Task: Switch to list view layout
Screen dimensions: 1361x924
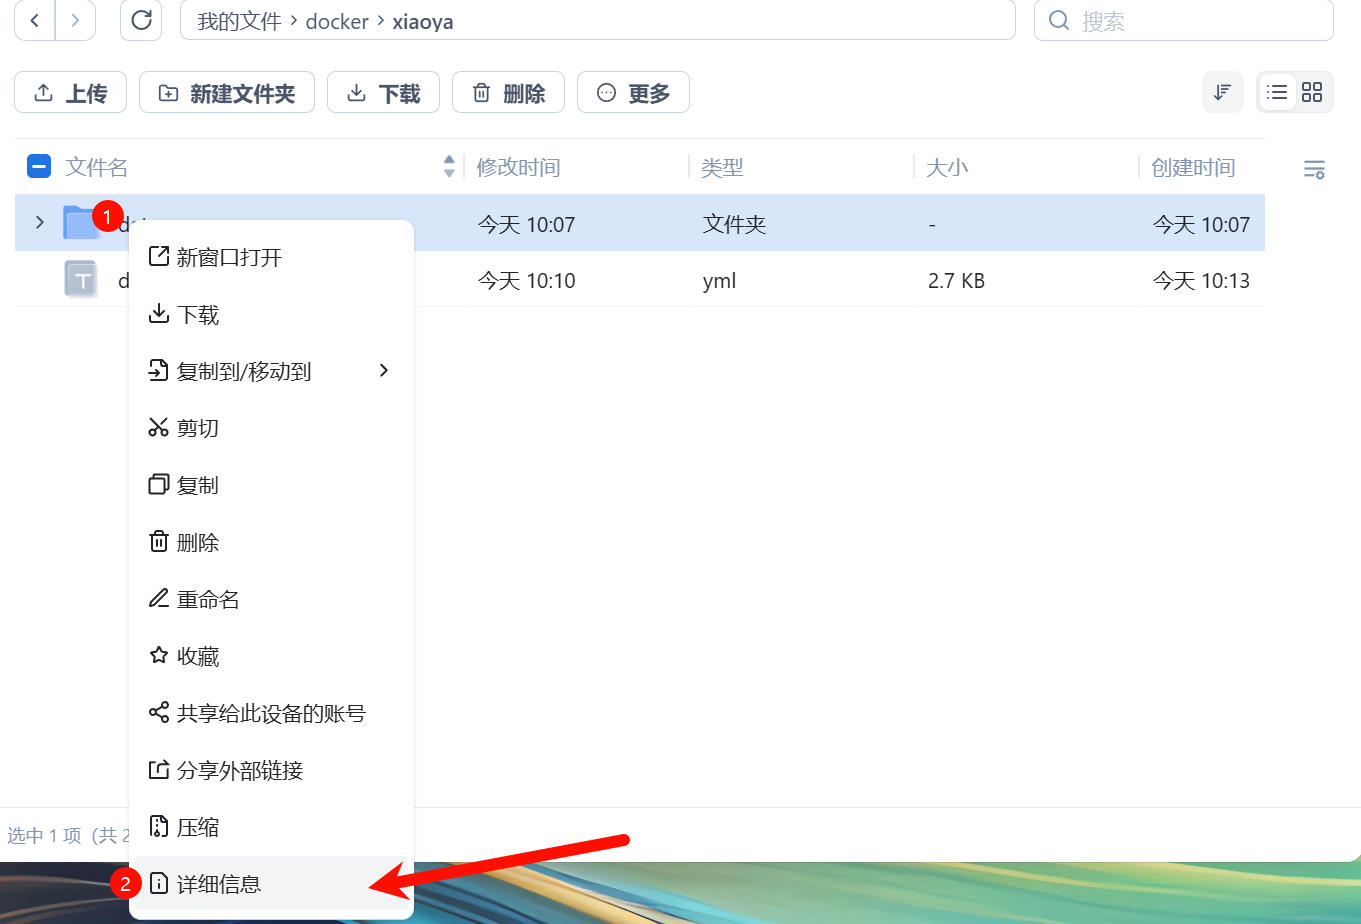Action: [x=1277, y=93]
